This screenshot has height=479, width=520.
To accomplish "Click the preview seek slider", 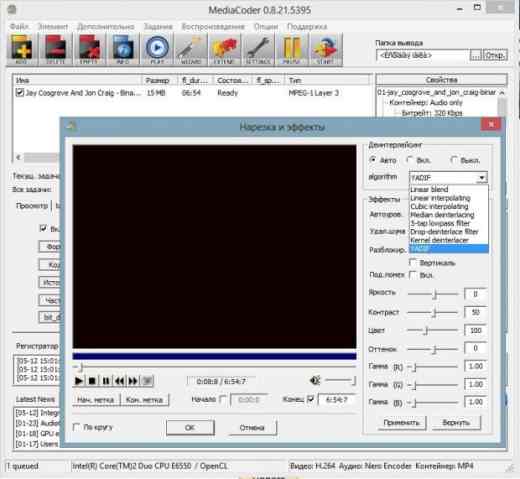I will 214,367.
